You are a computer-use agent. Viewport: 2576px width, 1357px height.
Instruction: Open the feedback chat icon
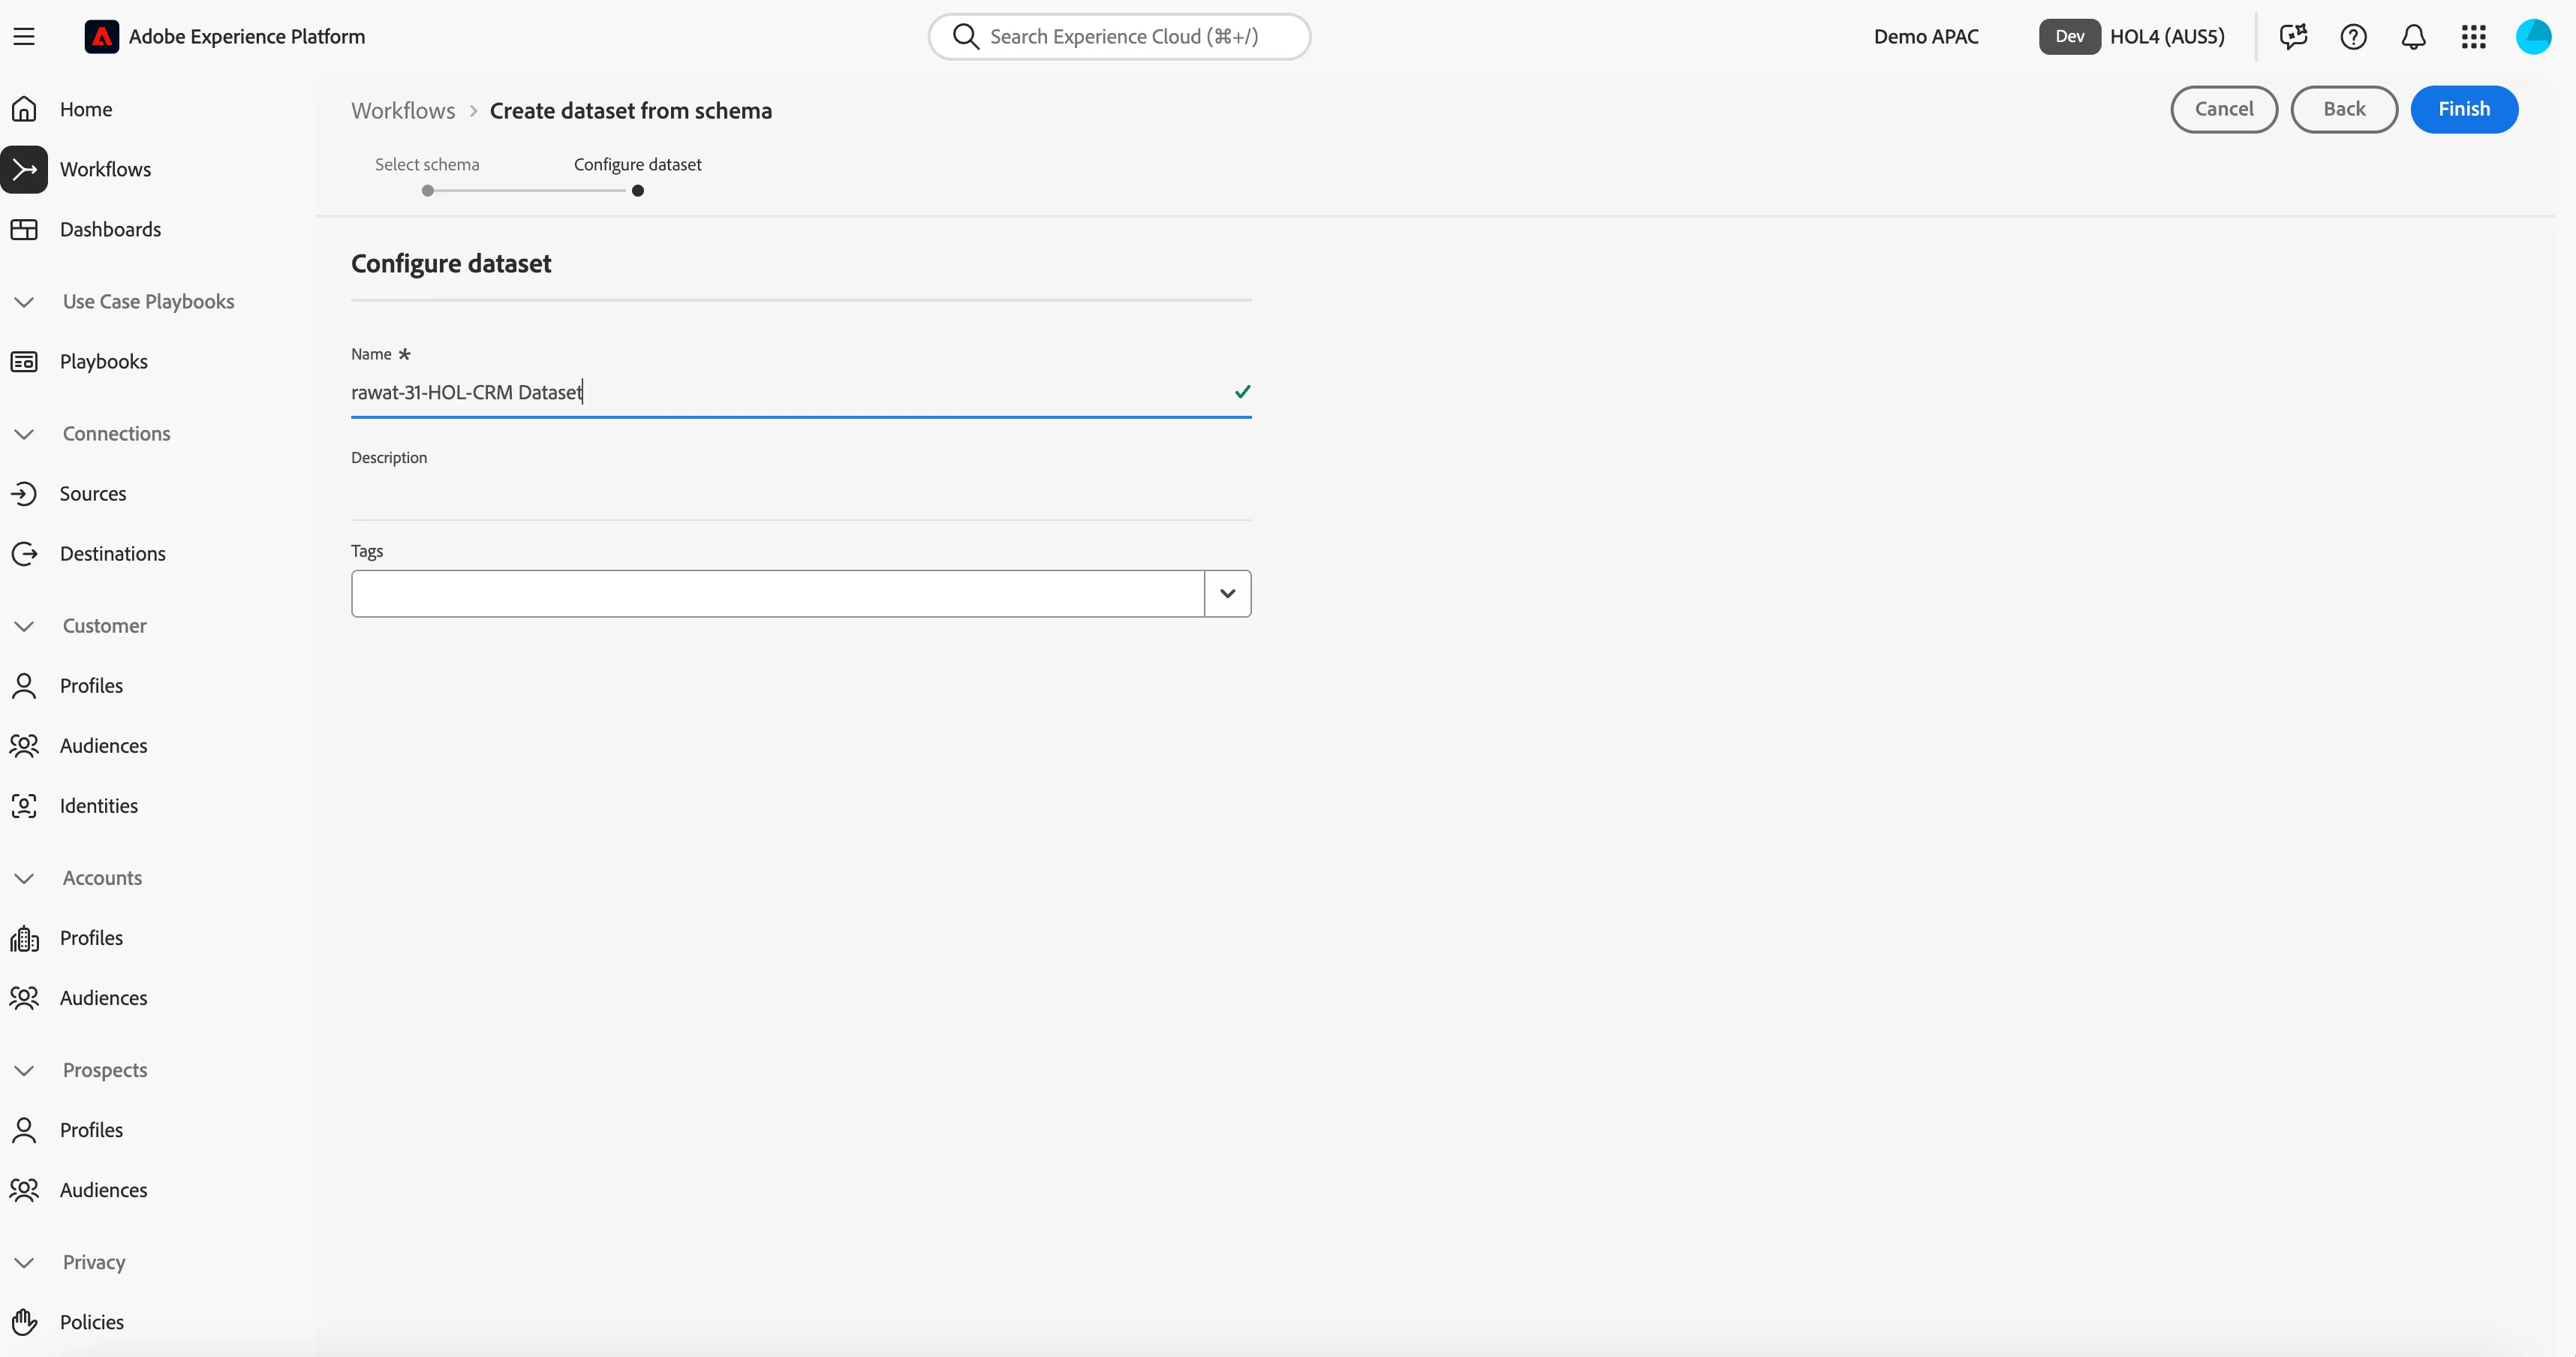tap(2293, 37)
